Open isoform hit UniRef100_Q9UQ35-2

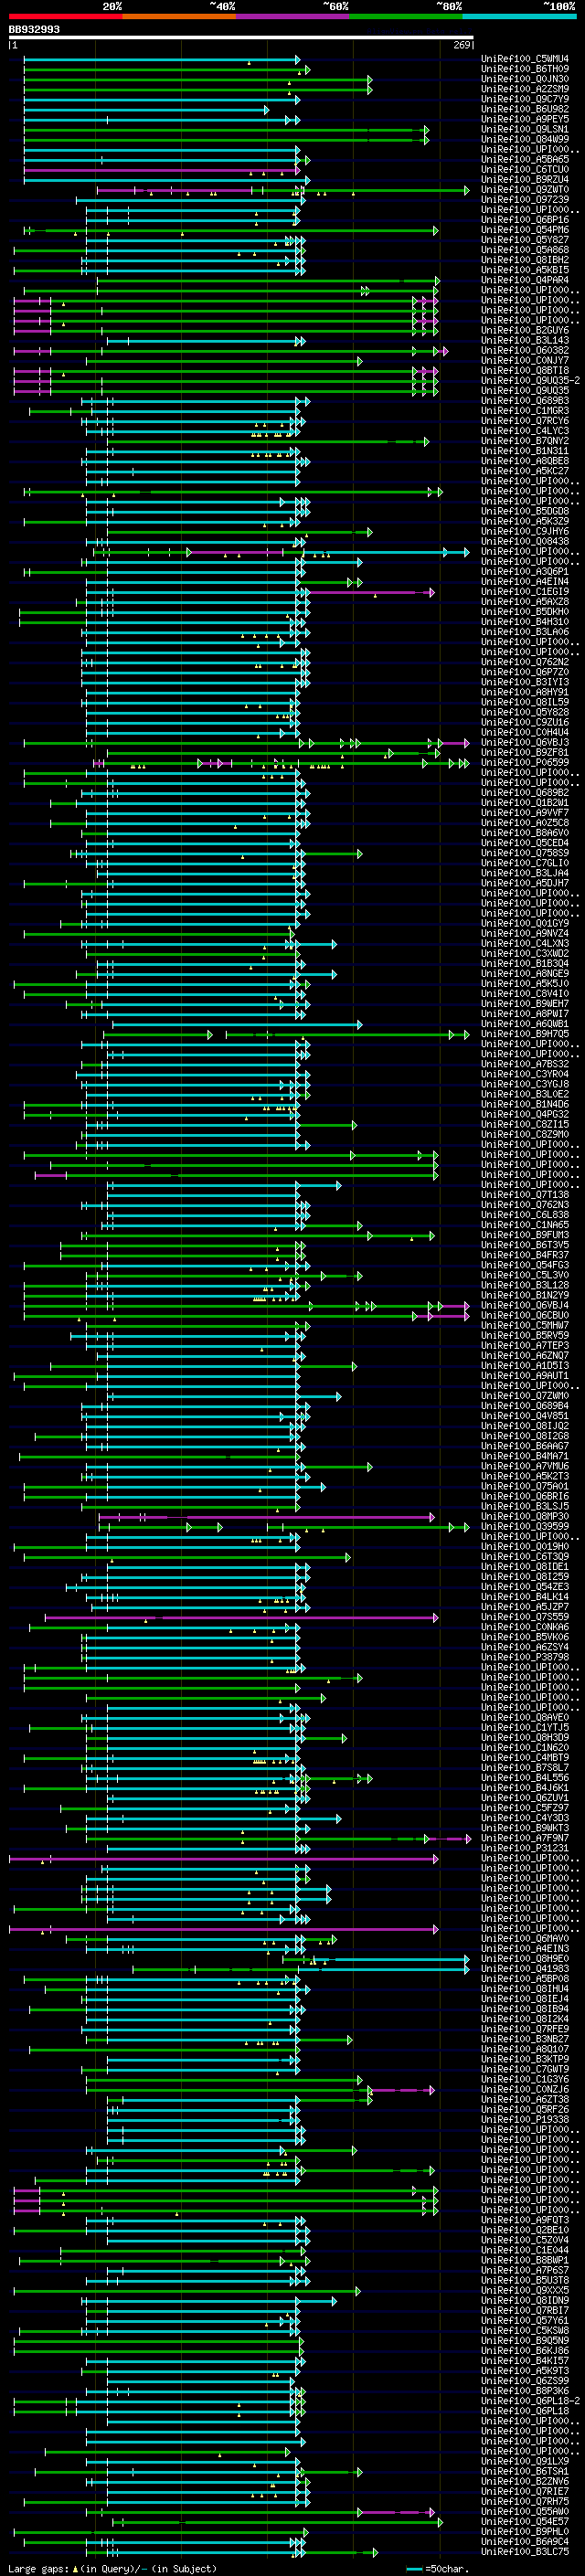click(529, 381)
